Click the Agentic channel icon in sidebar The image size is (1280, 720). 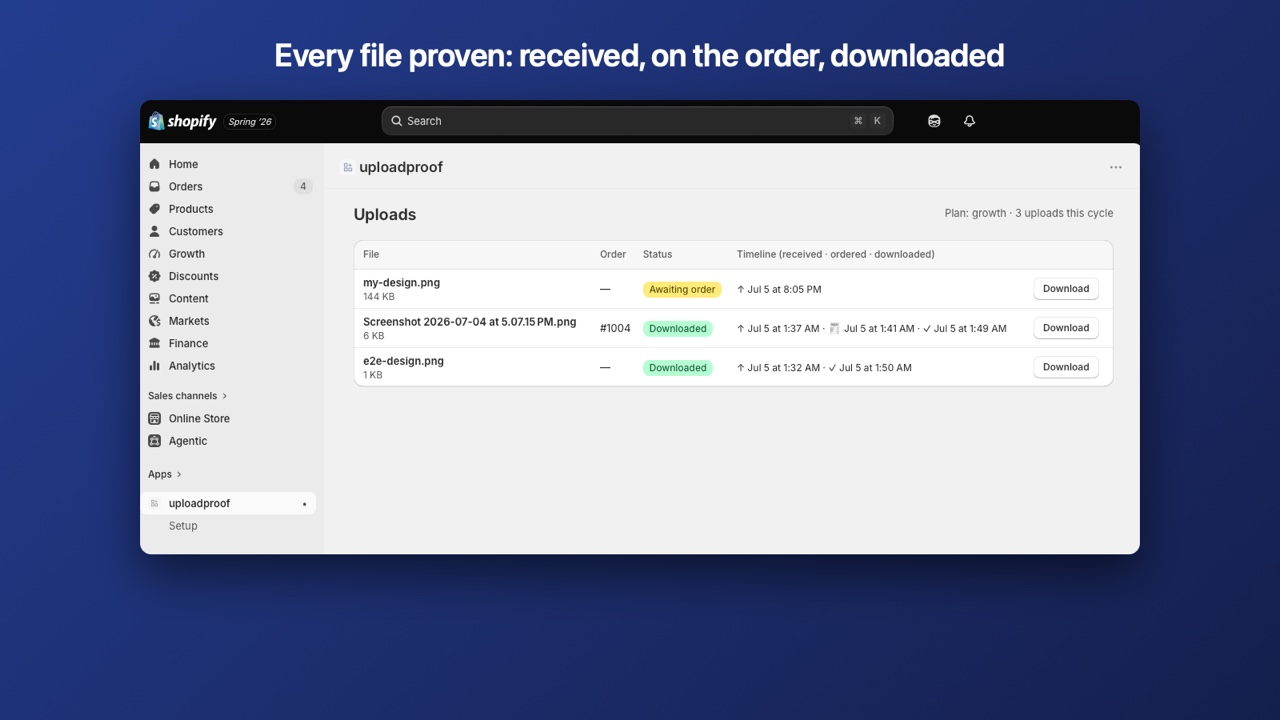[x=154, y=441]
